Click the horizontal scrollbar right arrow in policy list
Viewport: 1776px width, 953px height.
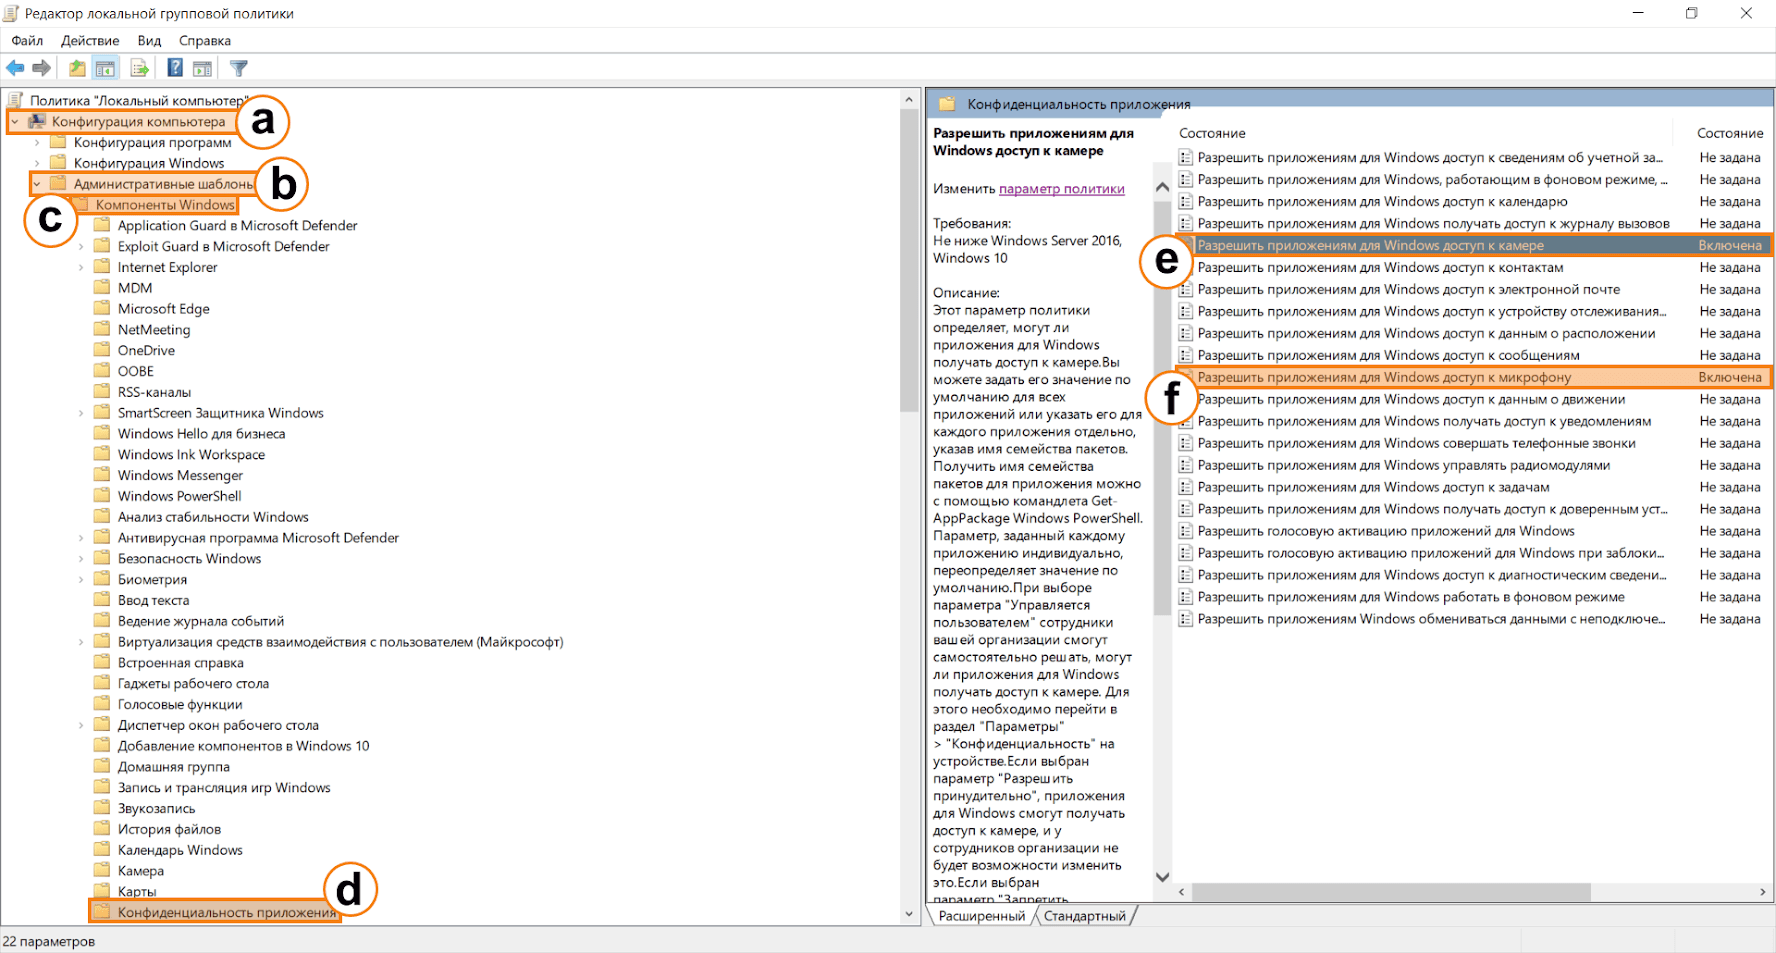point(1763,892)
